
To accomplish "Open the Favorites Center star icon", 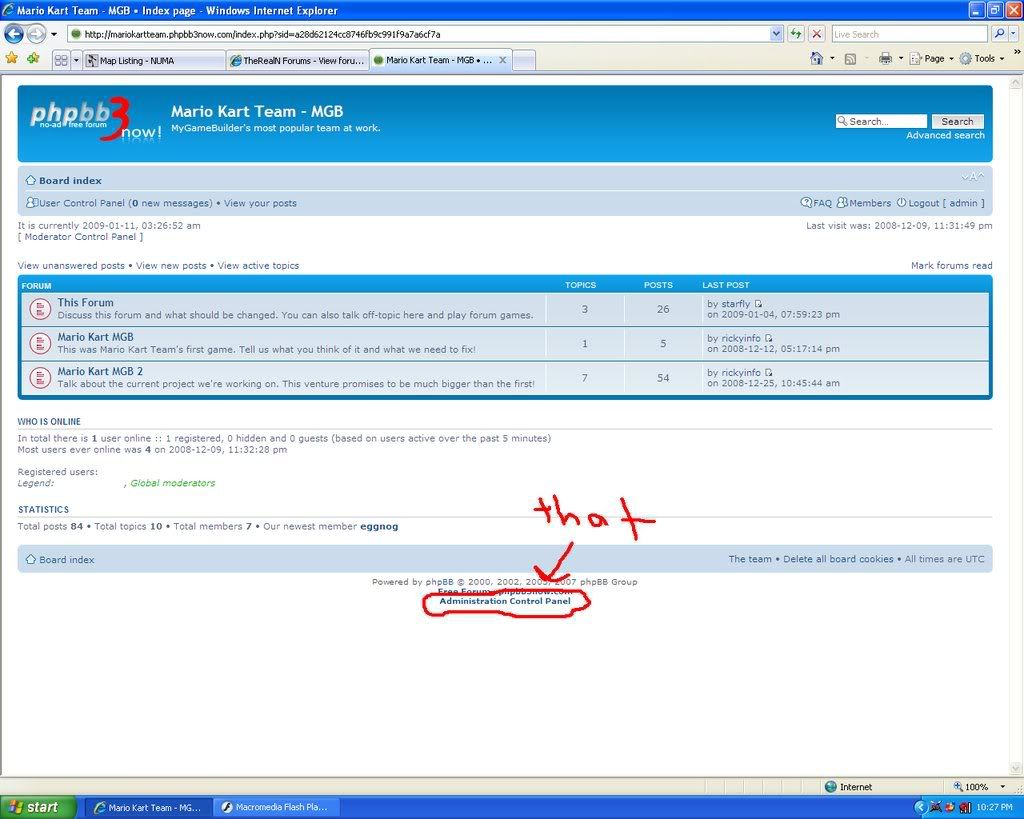I will (12, 59).
